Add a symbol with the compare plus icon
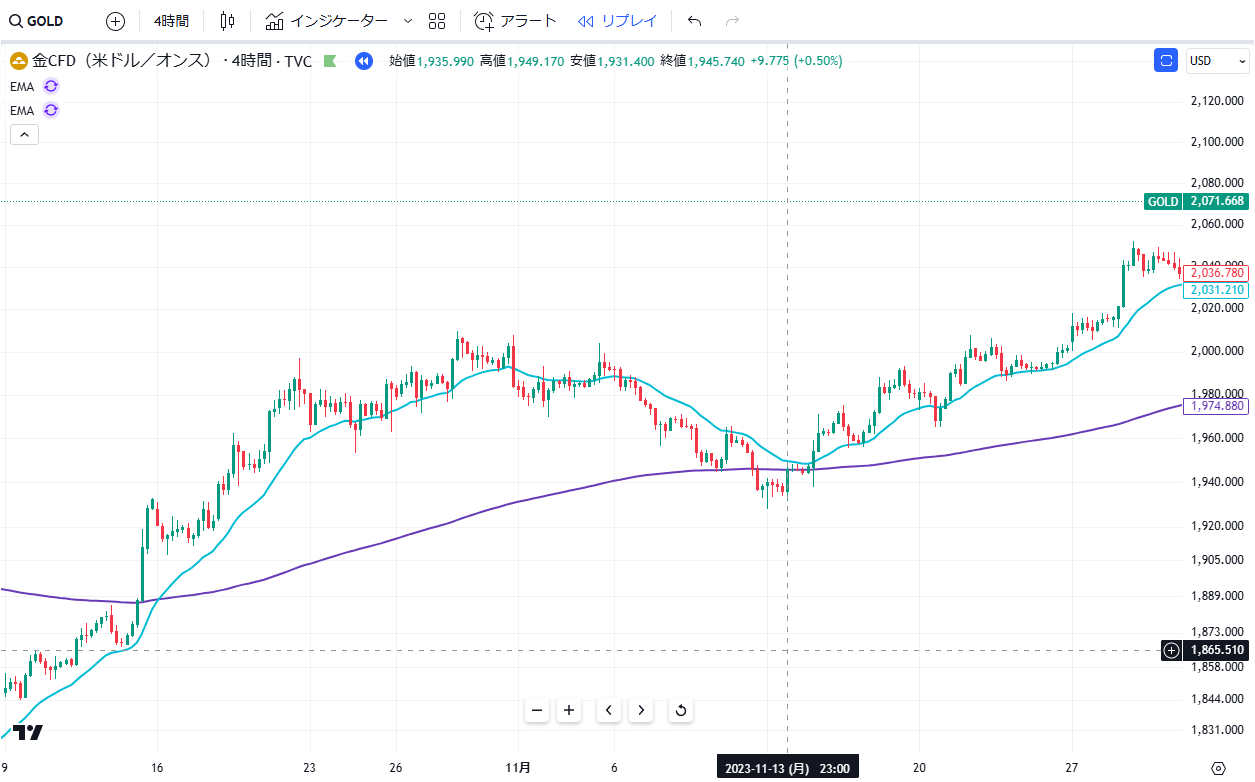This screenshot has height=782, width=1255. click(x=115, y=21)
